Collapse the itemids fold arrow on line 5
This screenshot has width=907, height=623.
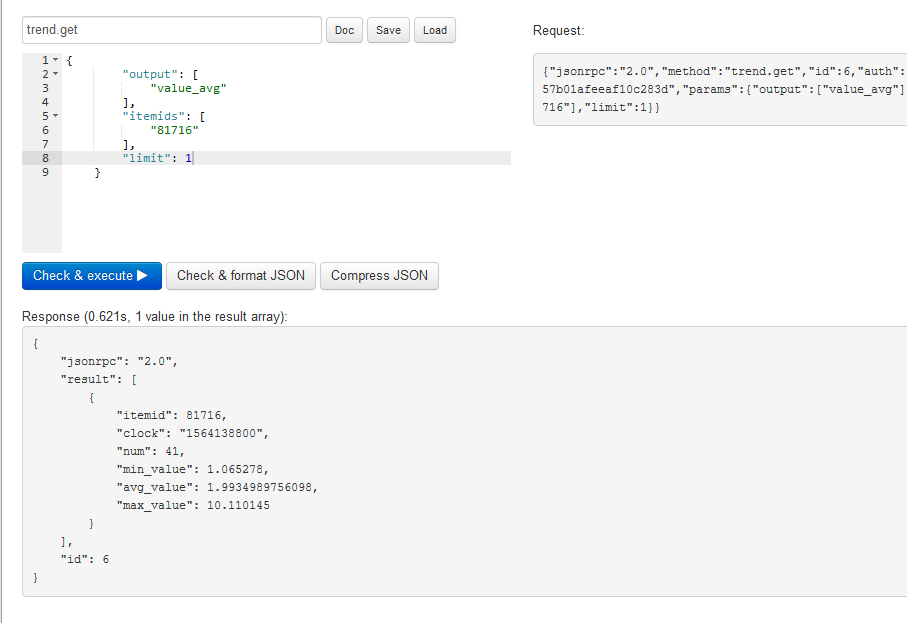tap(56, 116)
